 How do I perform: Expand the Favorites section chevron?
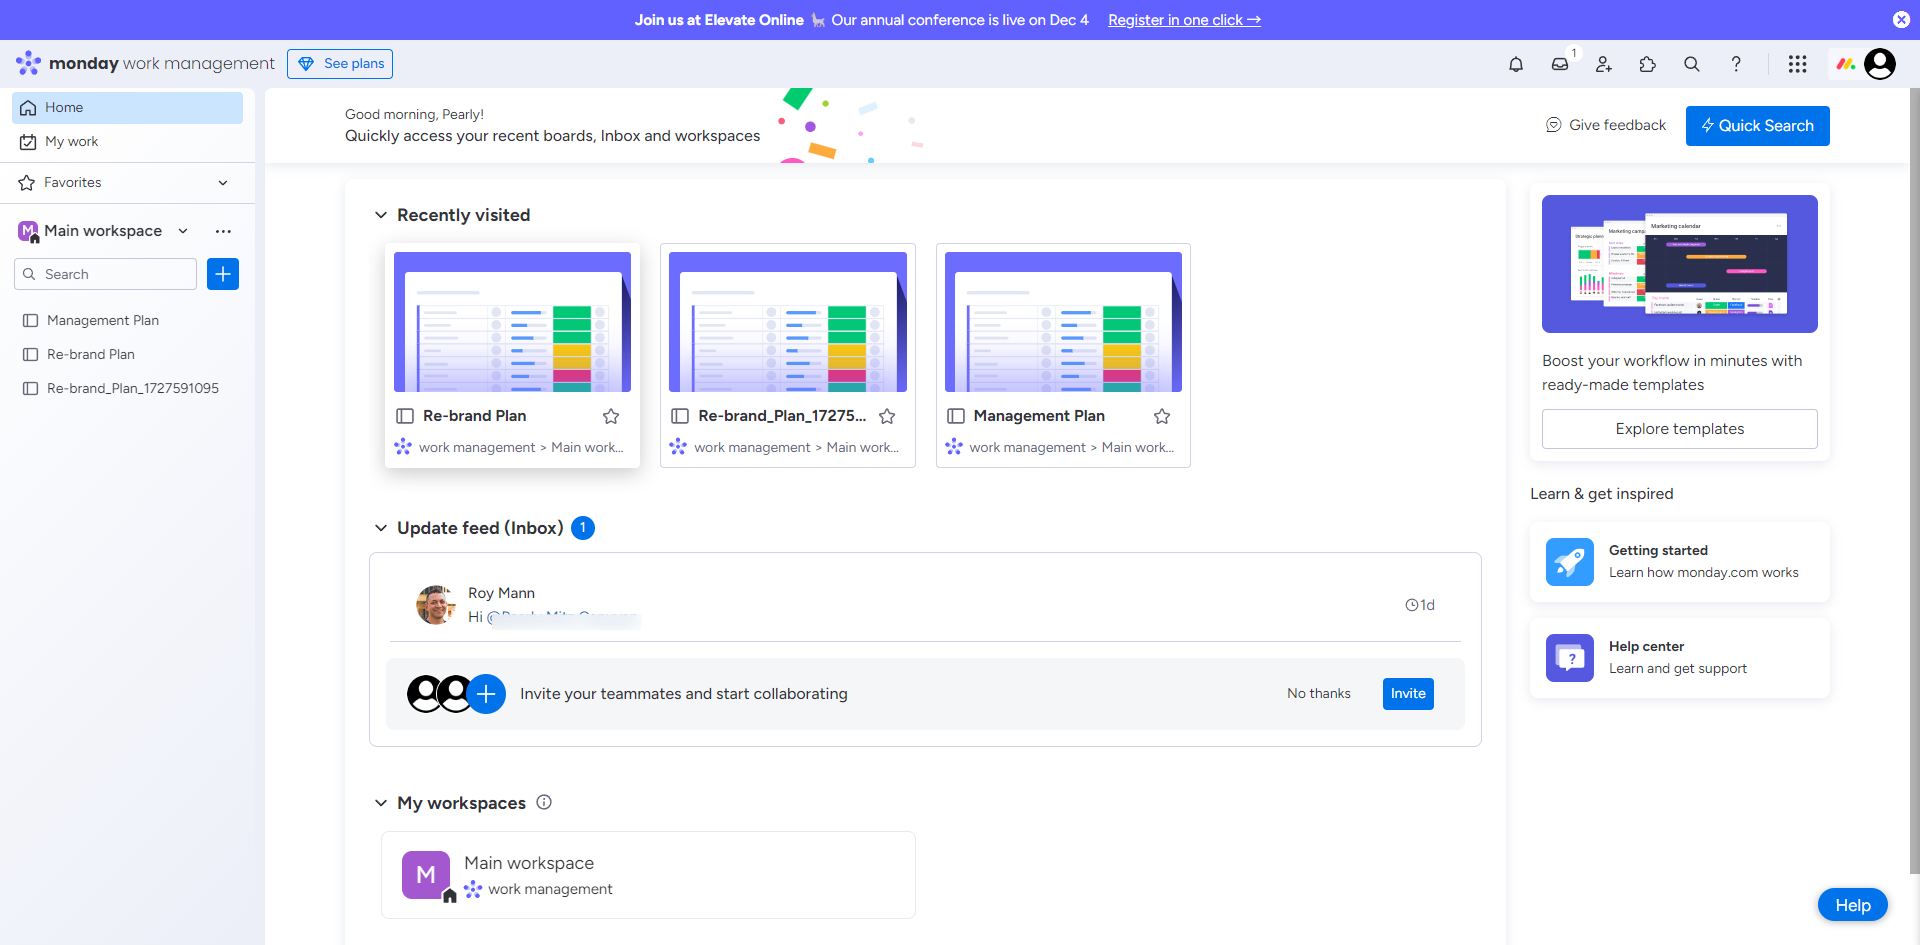(x=223, y=183)
